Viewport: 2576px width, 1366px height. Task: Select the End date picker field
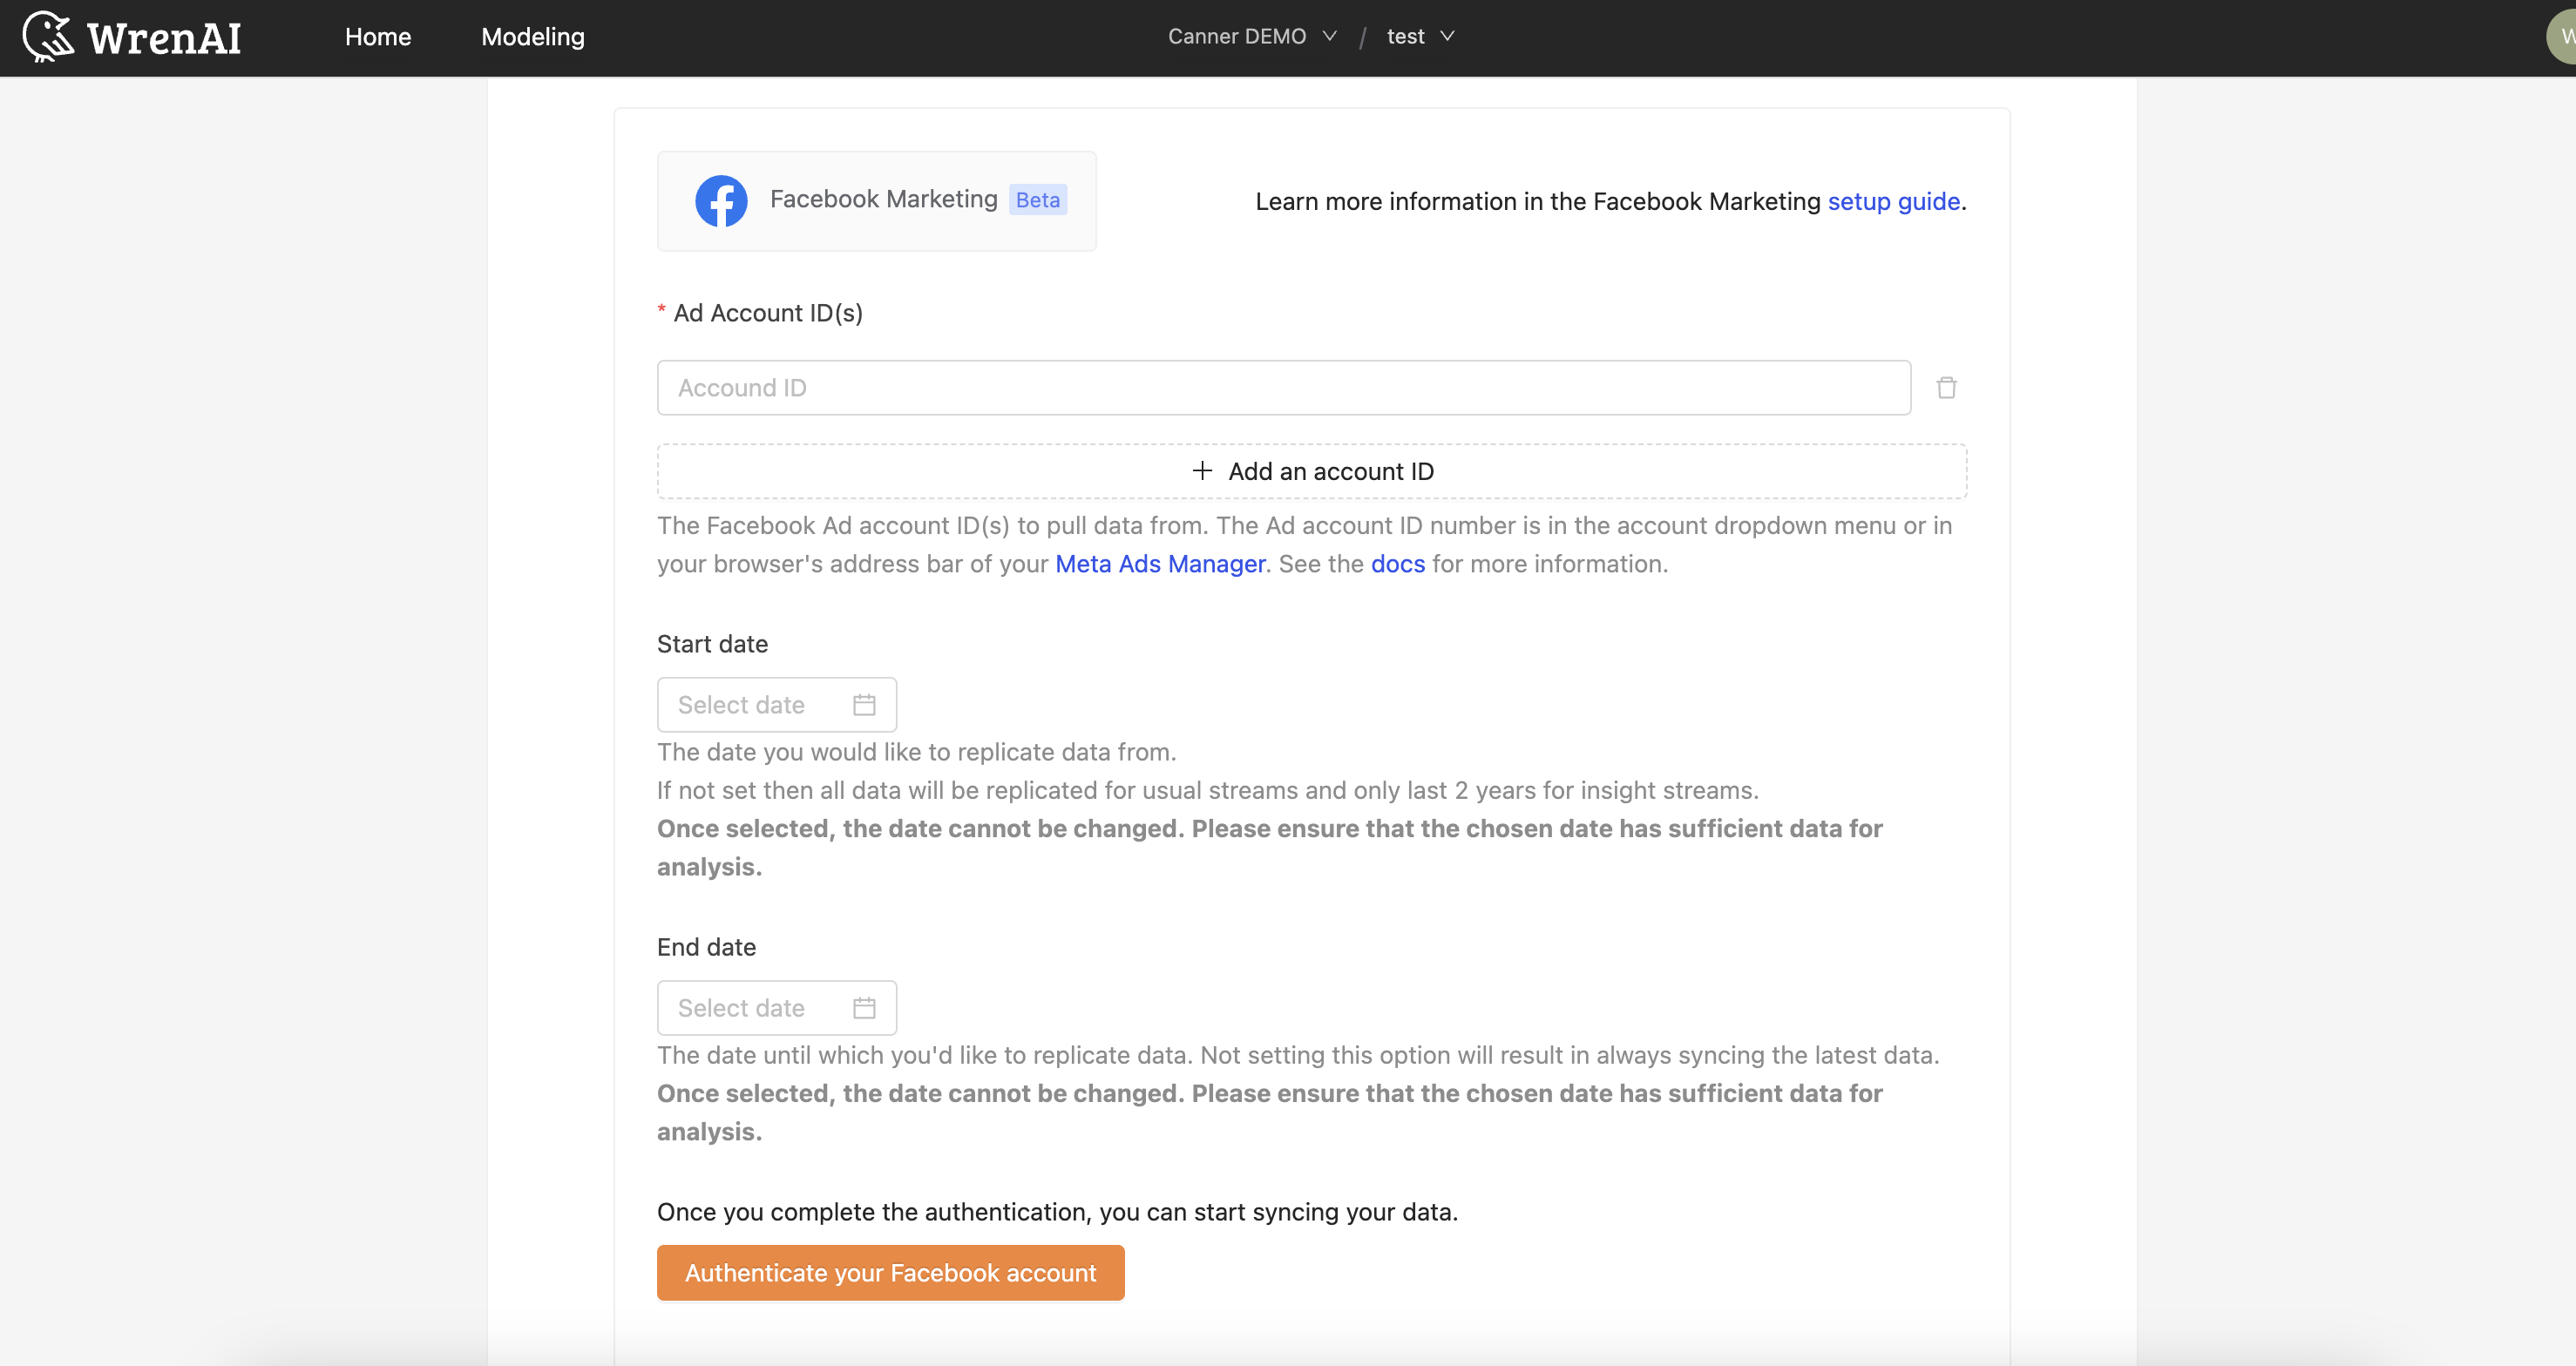[774, 1006]
